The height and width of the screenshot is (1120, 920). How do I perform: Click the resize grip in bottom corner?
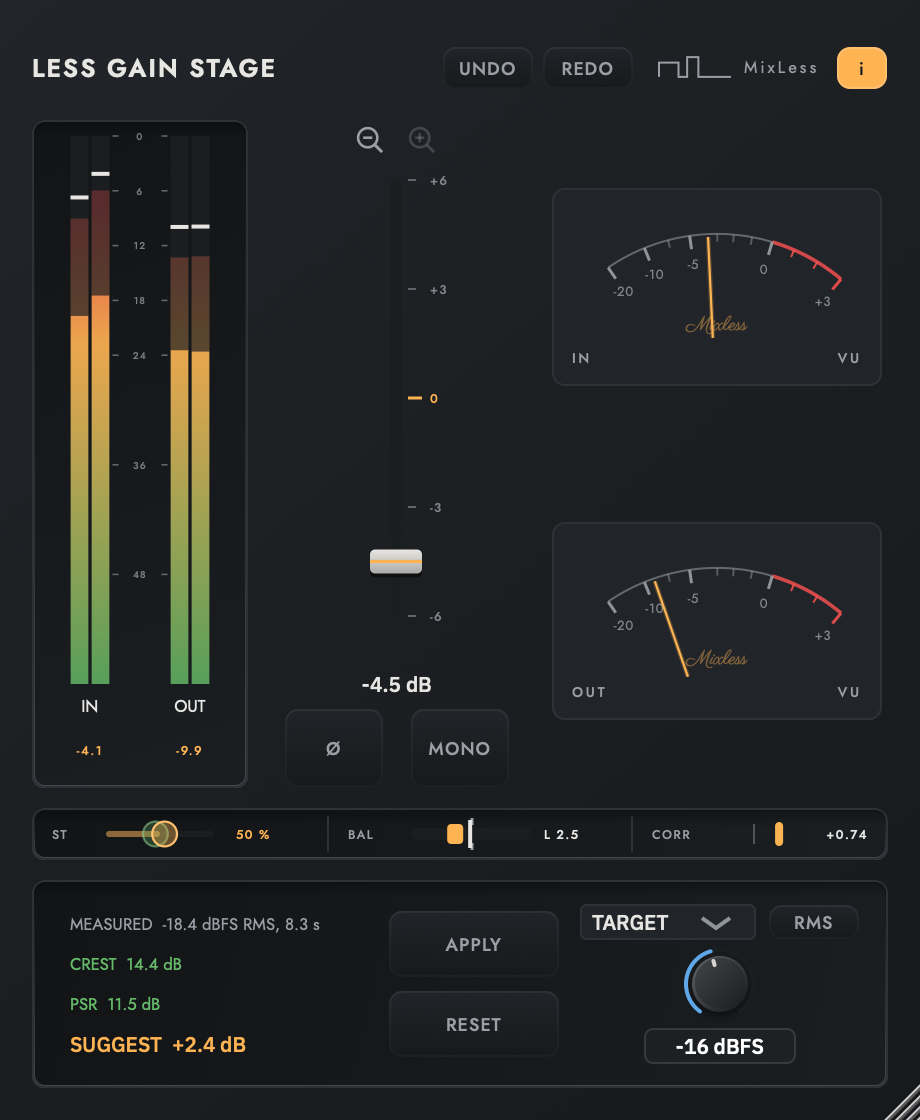(x=904, y=1104)
